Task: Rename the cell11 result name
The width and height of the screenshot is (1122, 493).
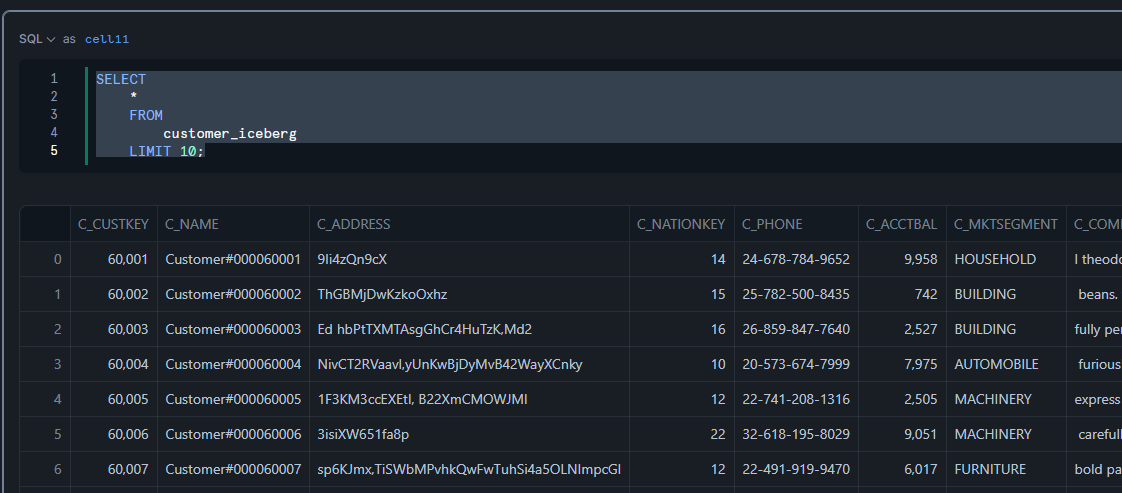Action: pos(107,39)
